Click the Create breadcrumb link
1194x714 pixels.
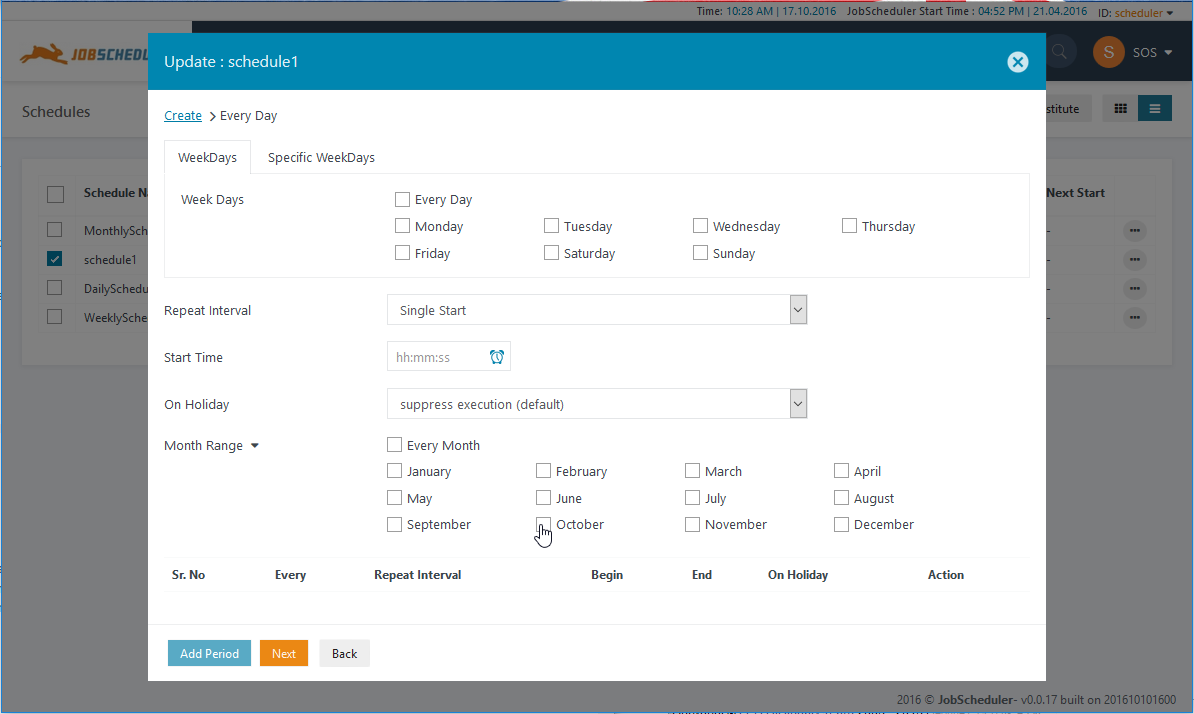183,116
